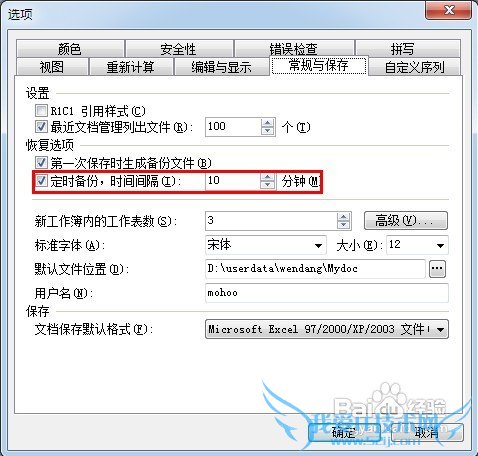Open the 错误检查 tab
Screen dimensions: 478x456
(294, 49)
